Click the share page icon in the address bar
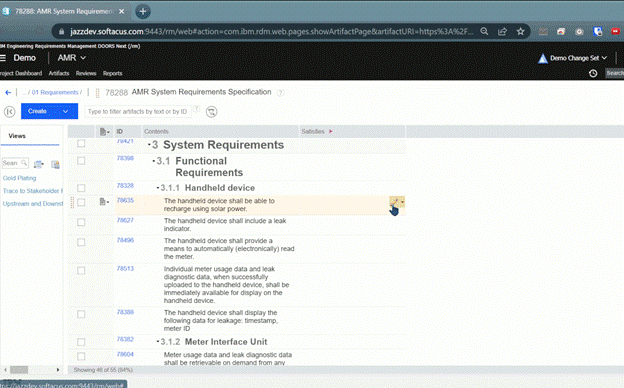 point(502,31)
